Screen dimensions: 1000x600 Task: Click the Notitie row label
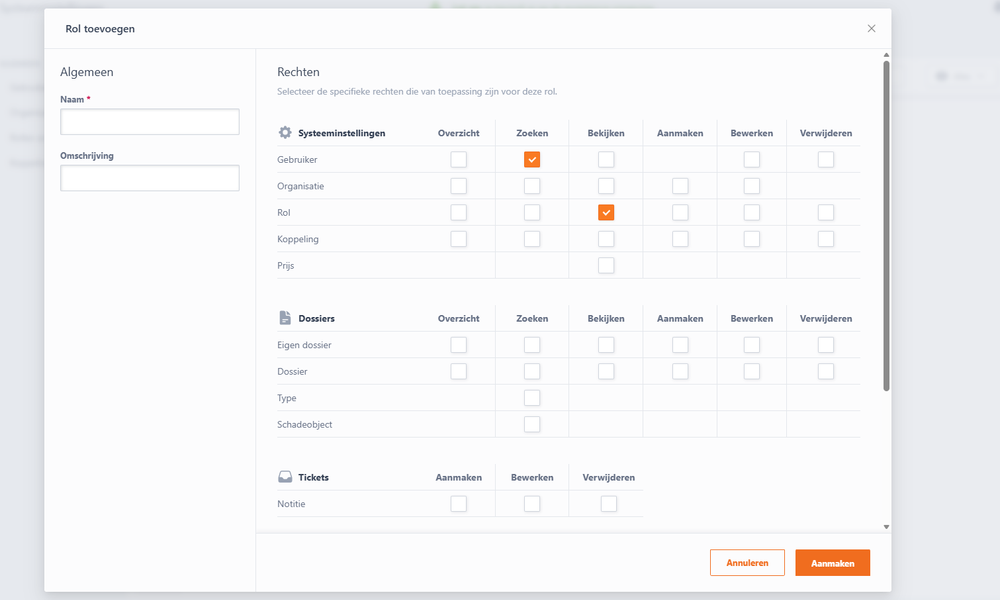pyautogui.click(x=291, y=504)
